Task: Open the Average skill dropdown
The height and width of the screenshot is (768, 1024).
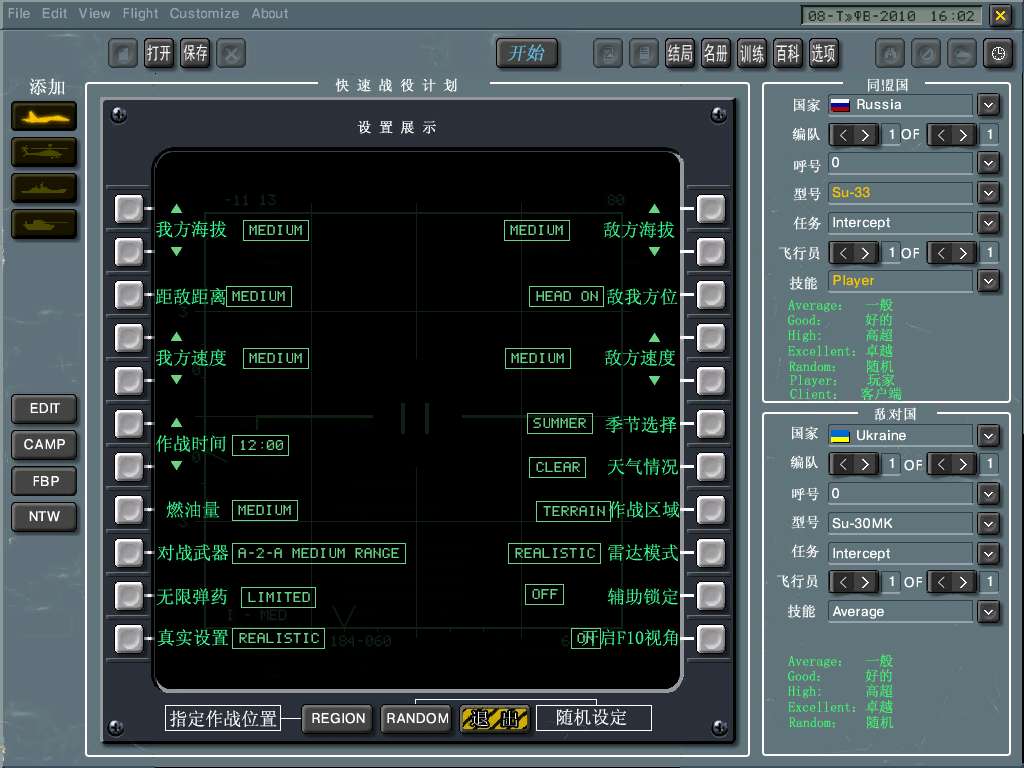Action: (x=988, y=611)
